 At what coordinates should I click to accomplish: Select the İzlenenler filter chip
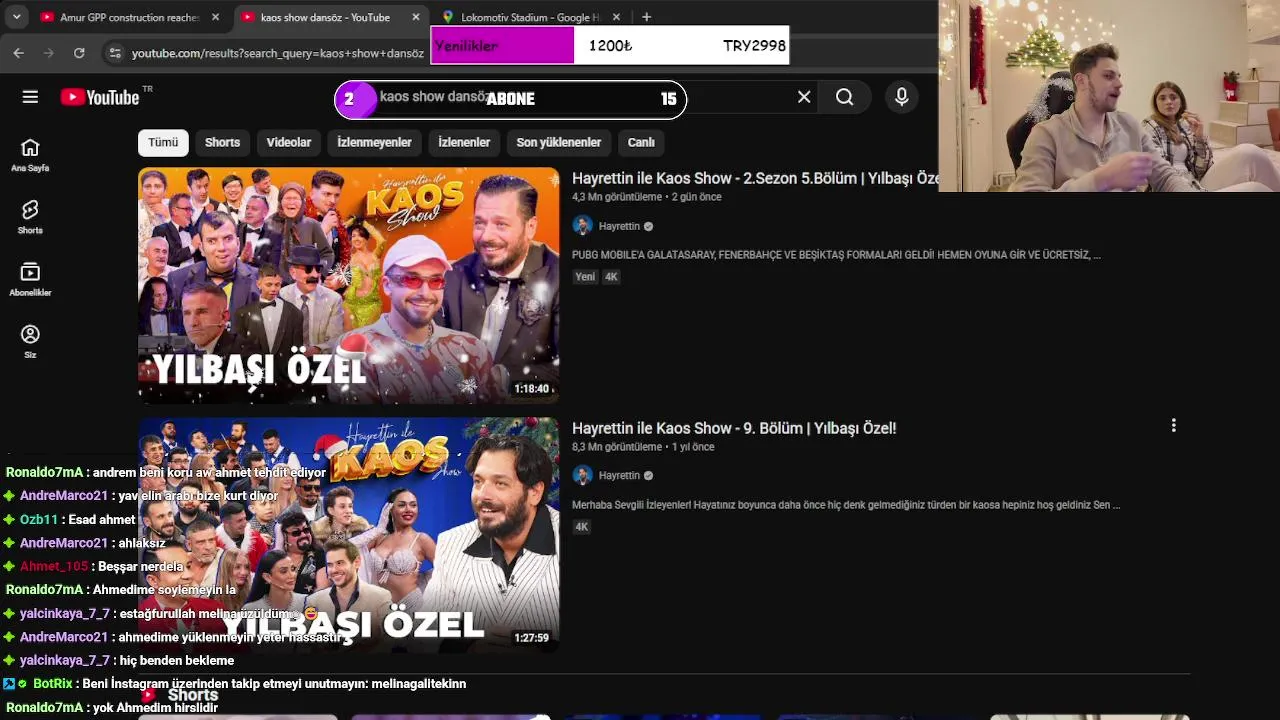coord(464,142)
